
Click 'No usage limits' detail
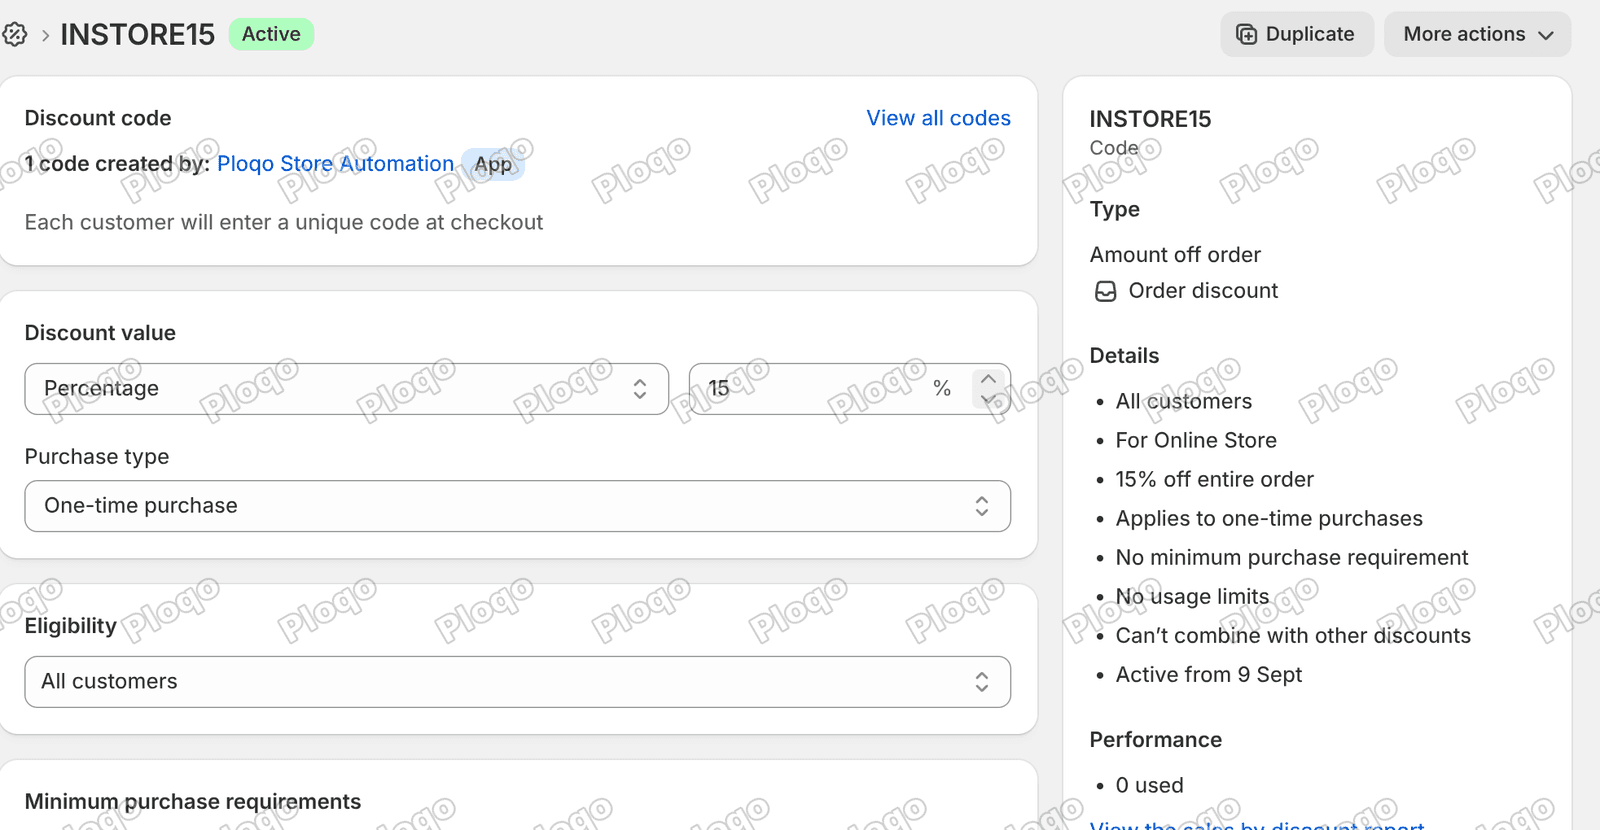coord(1192,596)
